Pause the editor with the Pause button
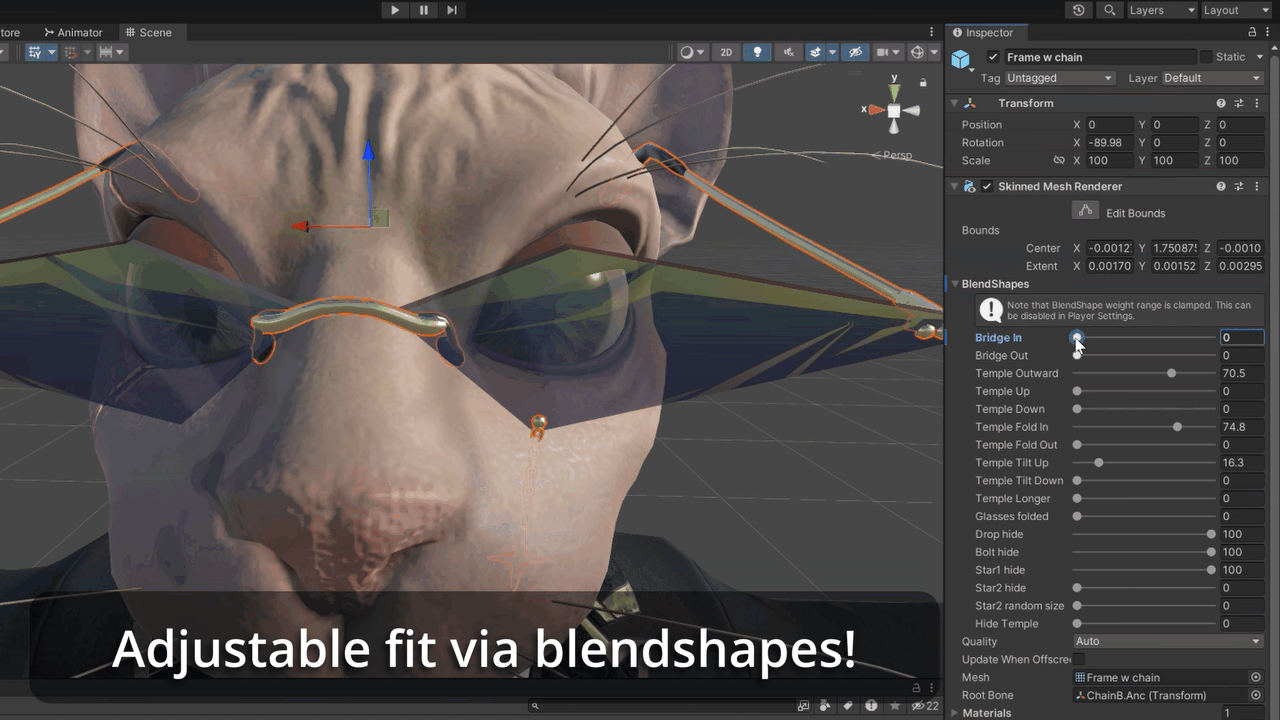 [x=424, y=10]
